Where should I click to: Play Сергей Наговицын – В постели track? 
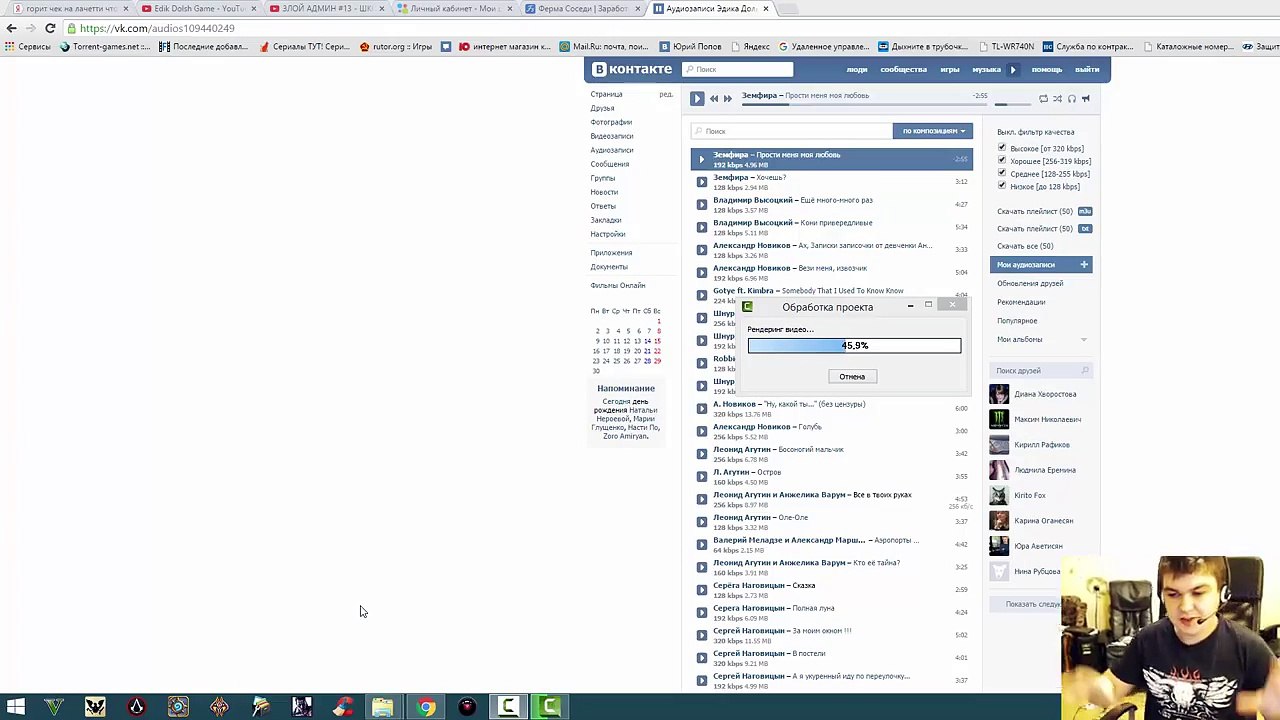(x=701, y=658)
